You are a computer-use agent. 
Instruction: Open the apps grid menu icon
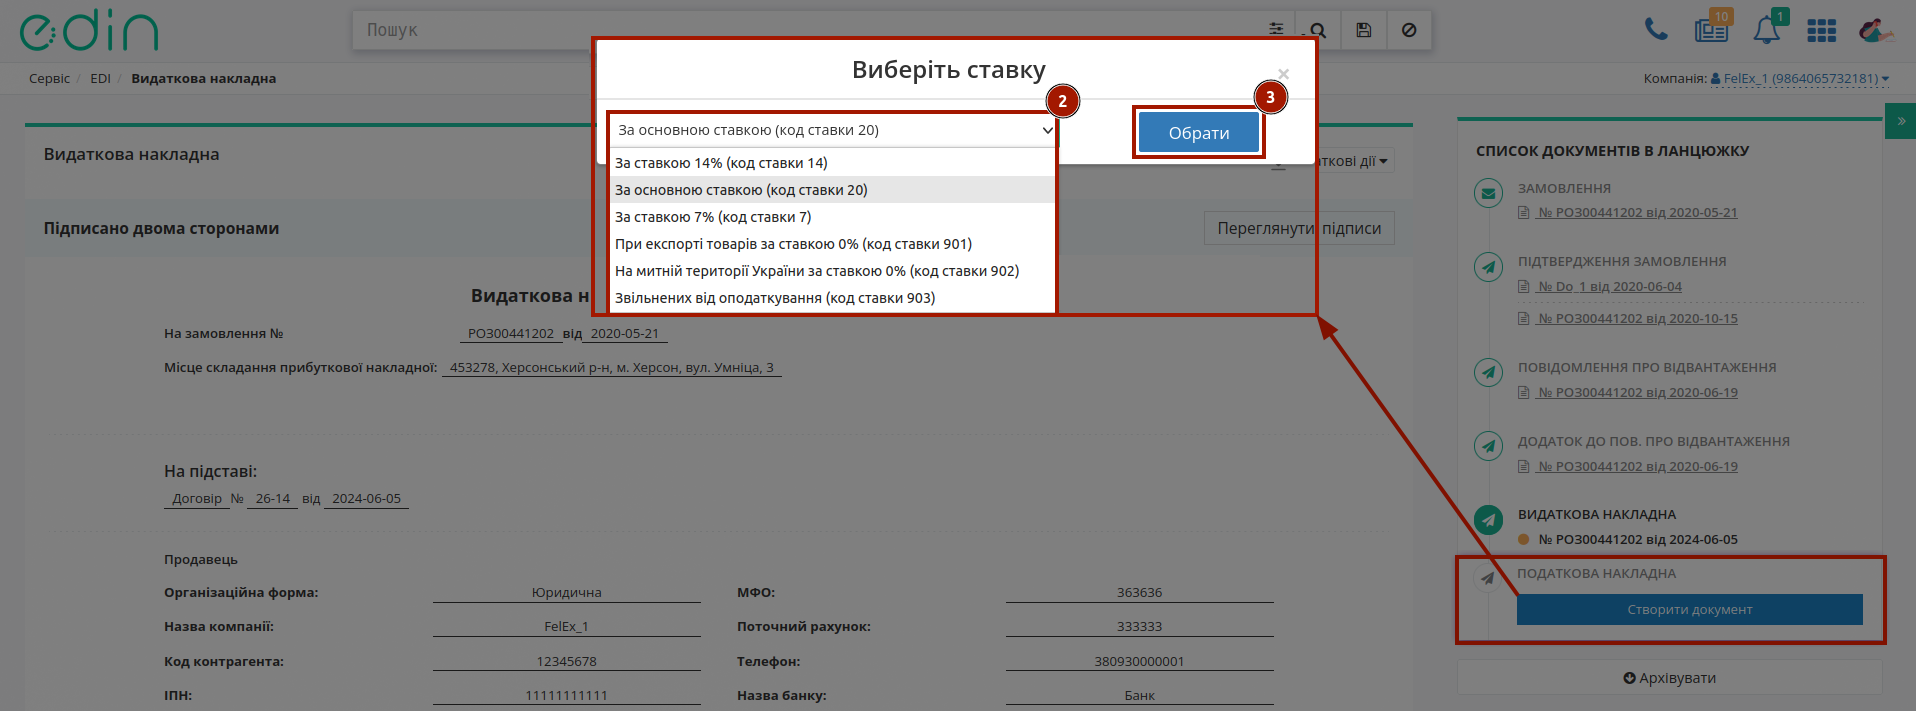[x=1822, y=31]
